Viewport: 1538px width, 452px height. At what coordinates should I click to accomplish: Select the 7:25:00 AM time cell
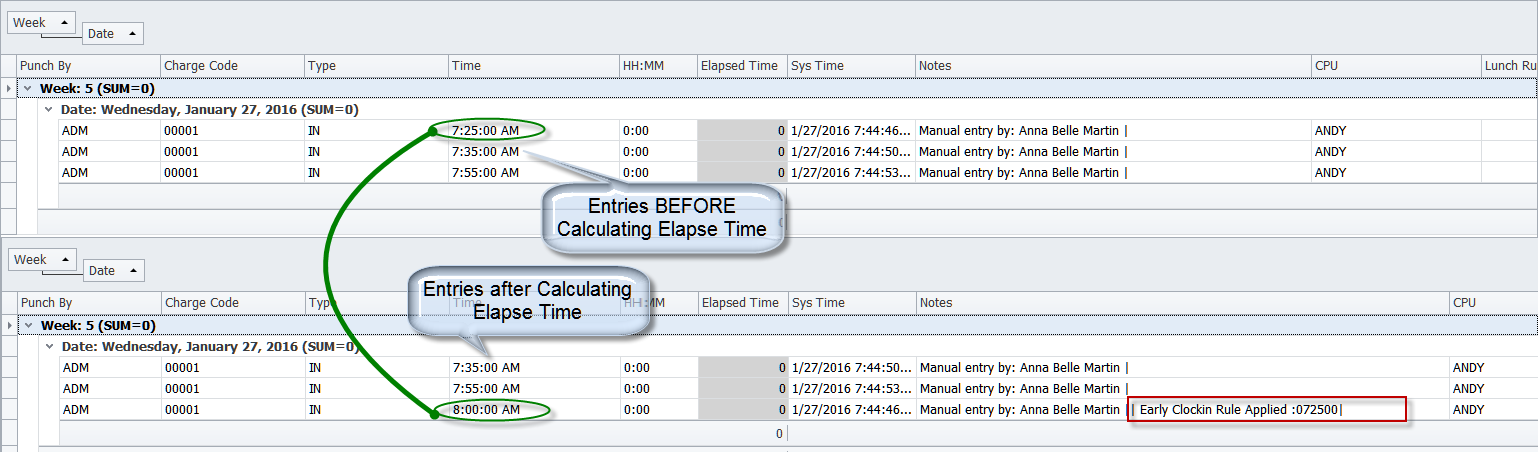coord(486,130)
